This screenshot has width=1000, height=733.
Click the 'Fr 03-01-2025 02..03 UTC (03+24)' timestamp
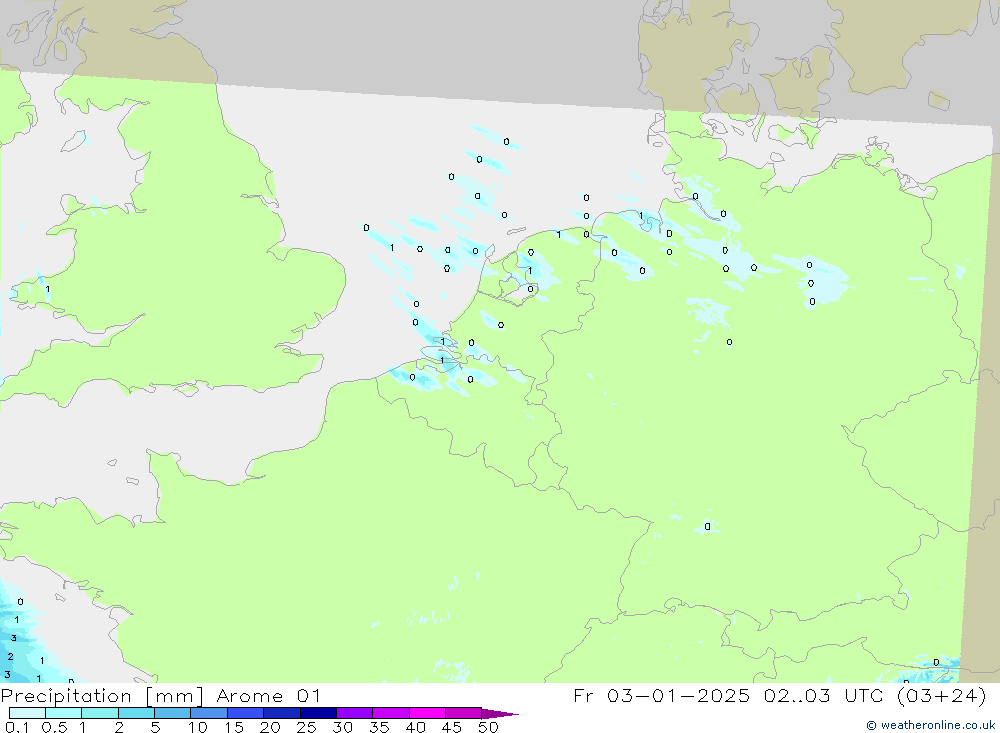(x=780, y=695)
